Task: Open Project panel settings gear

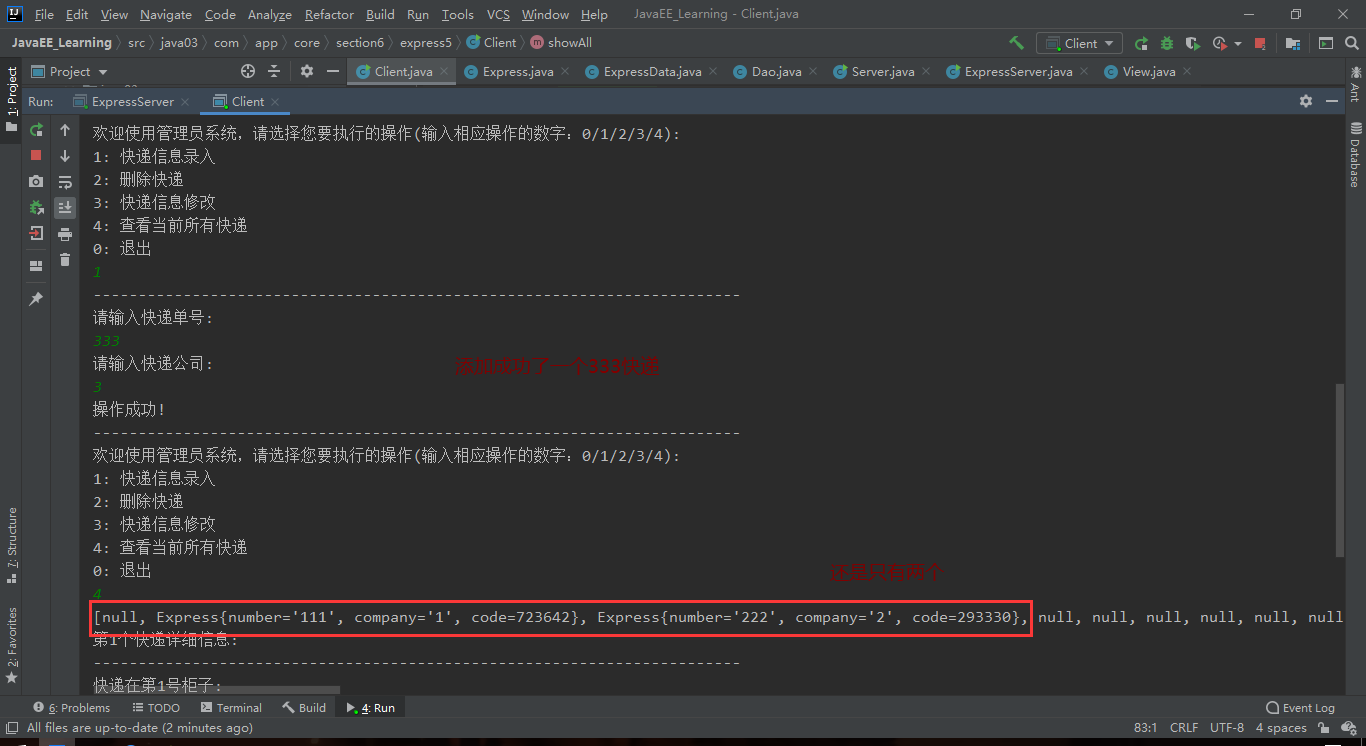Action: (x=307, y=71)
